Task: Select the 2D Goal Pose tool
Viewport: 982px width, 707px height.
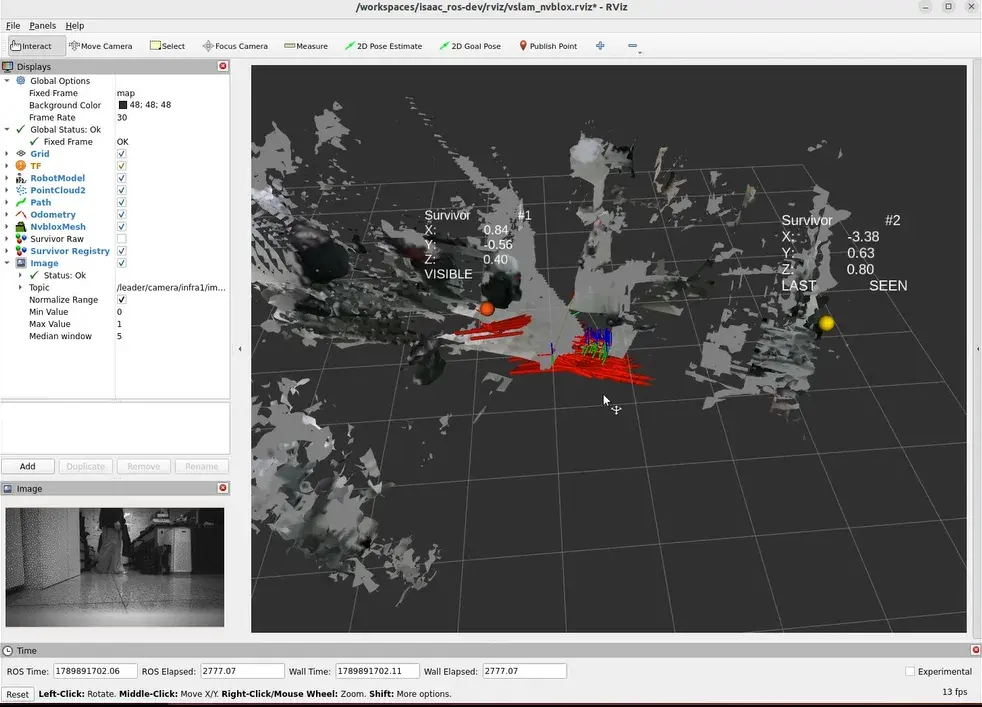Action: pos(470,46)
